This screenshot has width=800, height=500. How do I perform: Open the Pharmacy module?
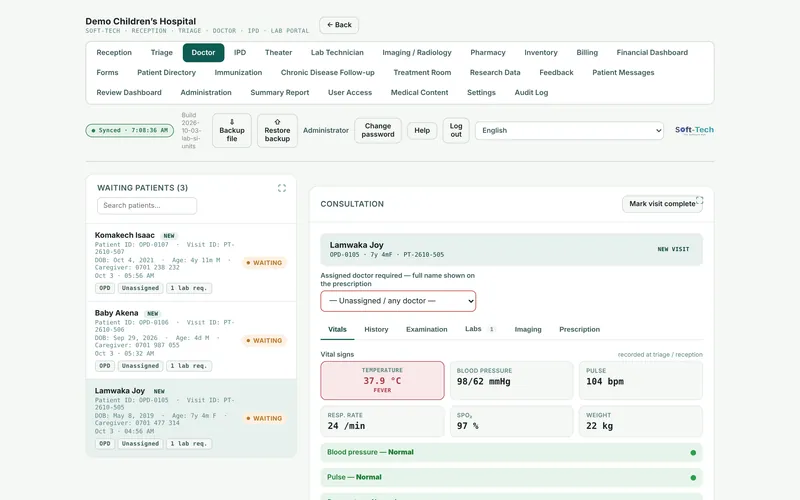click(488, 53)
